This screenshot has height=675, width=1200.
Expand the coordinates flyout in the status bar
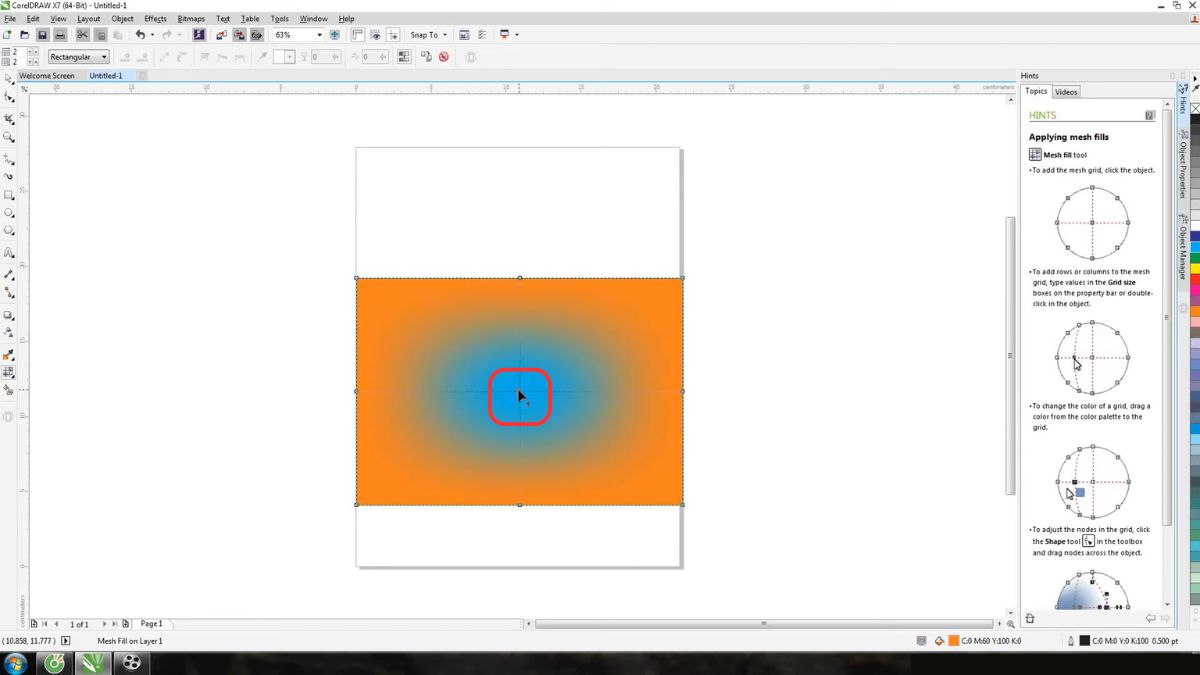66,641
